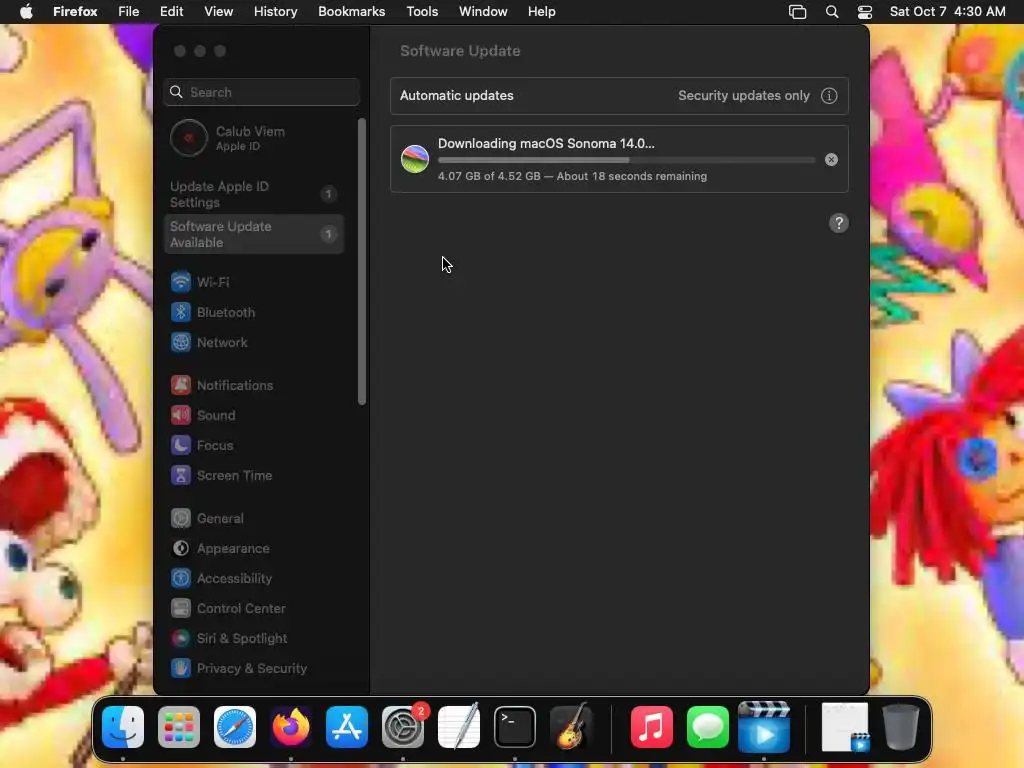Open Spotlight search in menu bar

coord(832,12)
